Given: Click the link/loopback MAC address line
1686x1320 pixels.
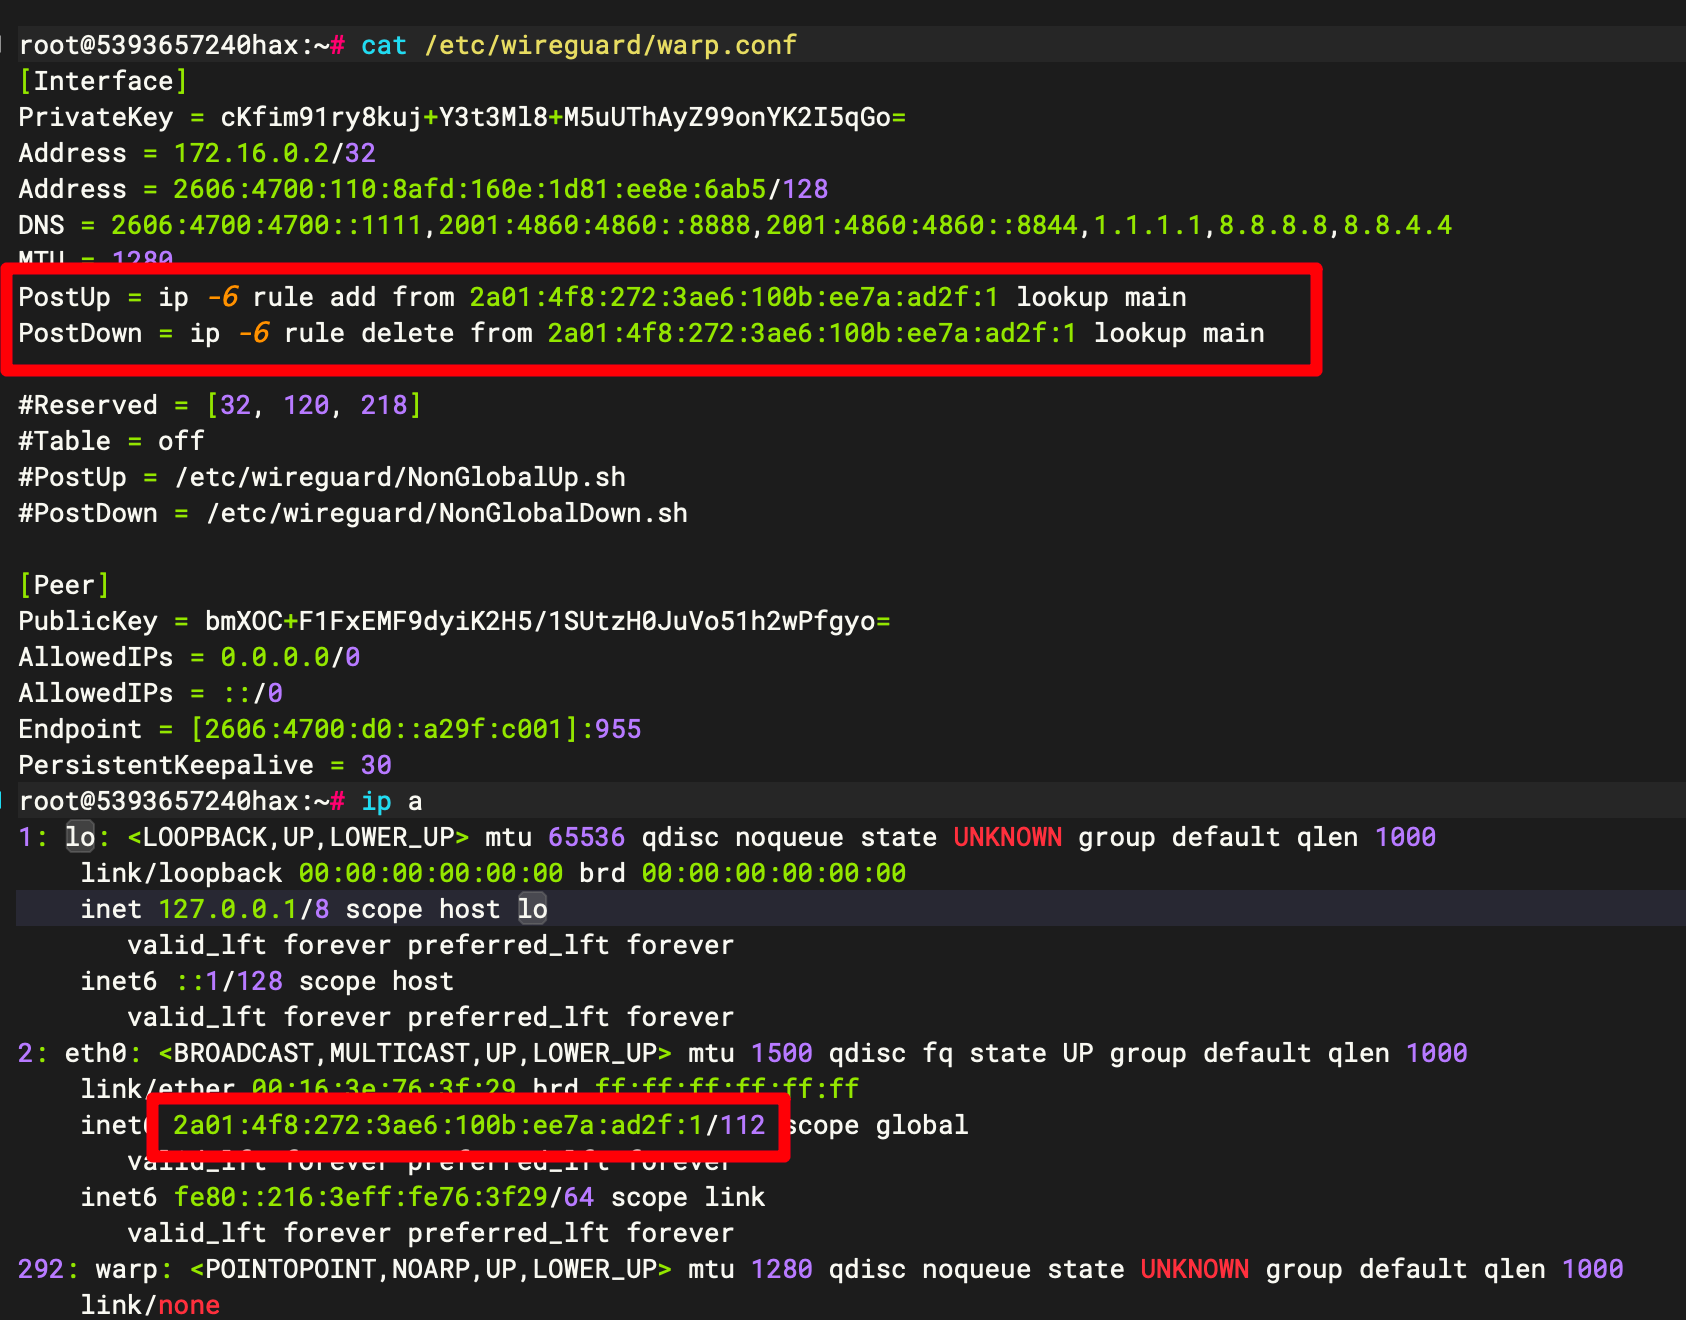Looking at the screenshot, I should 493,873.
